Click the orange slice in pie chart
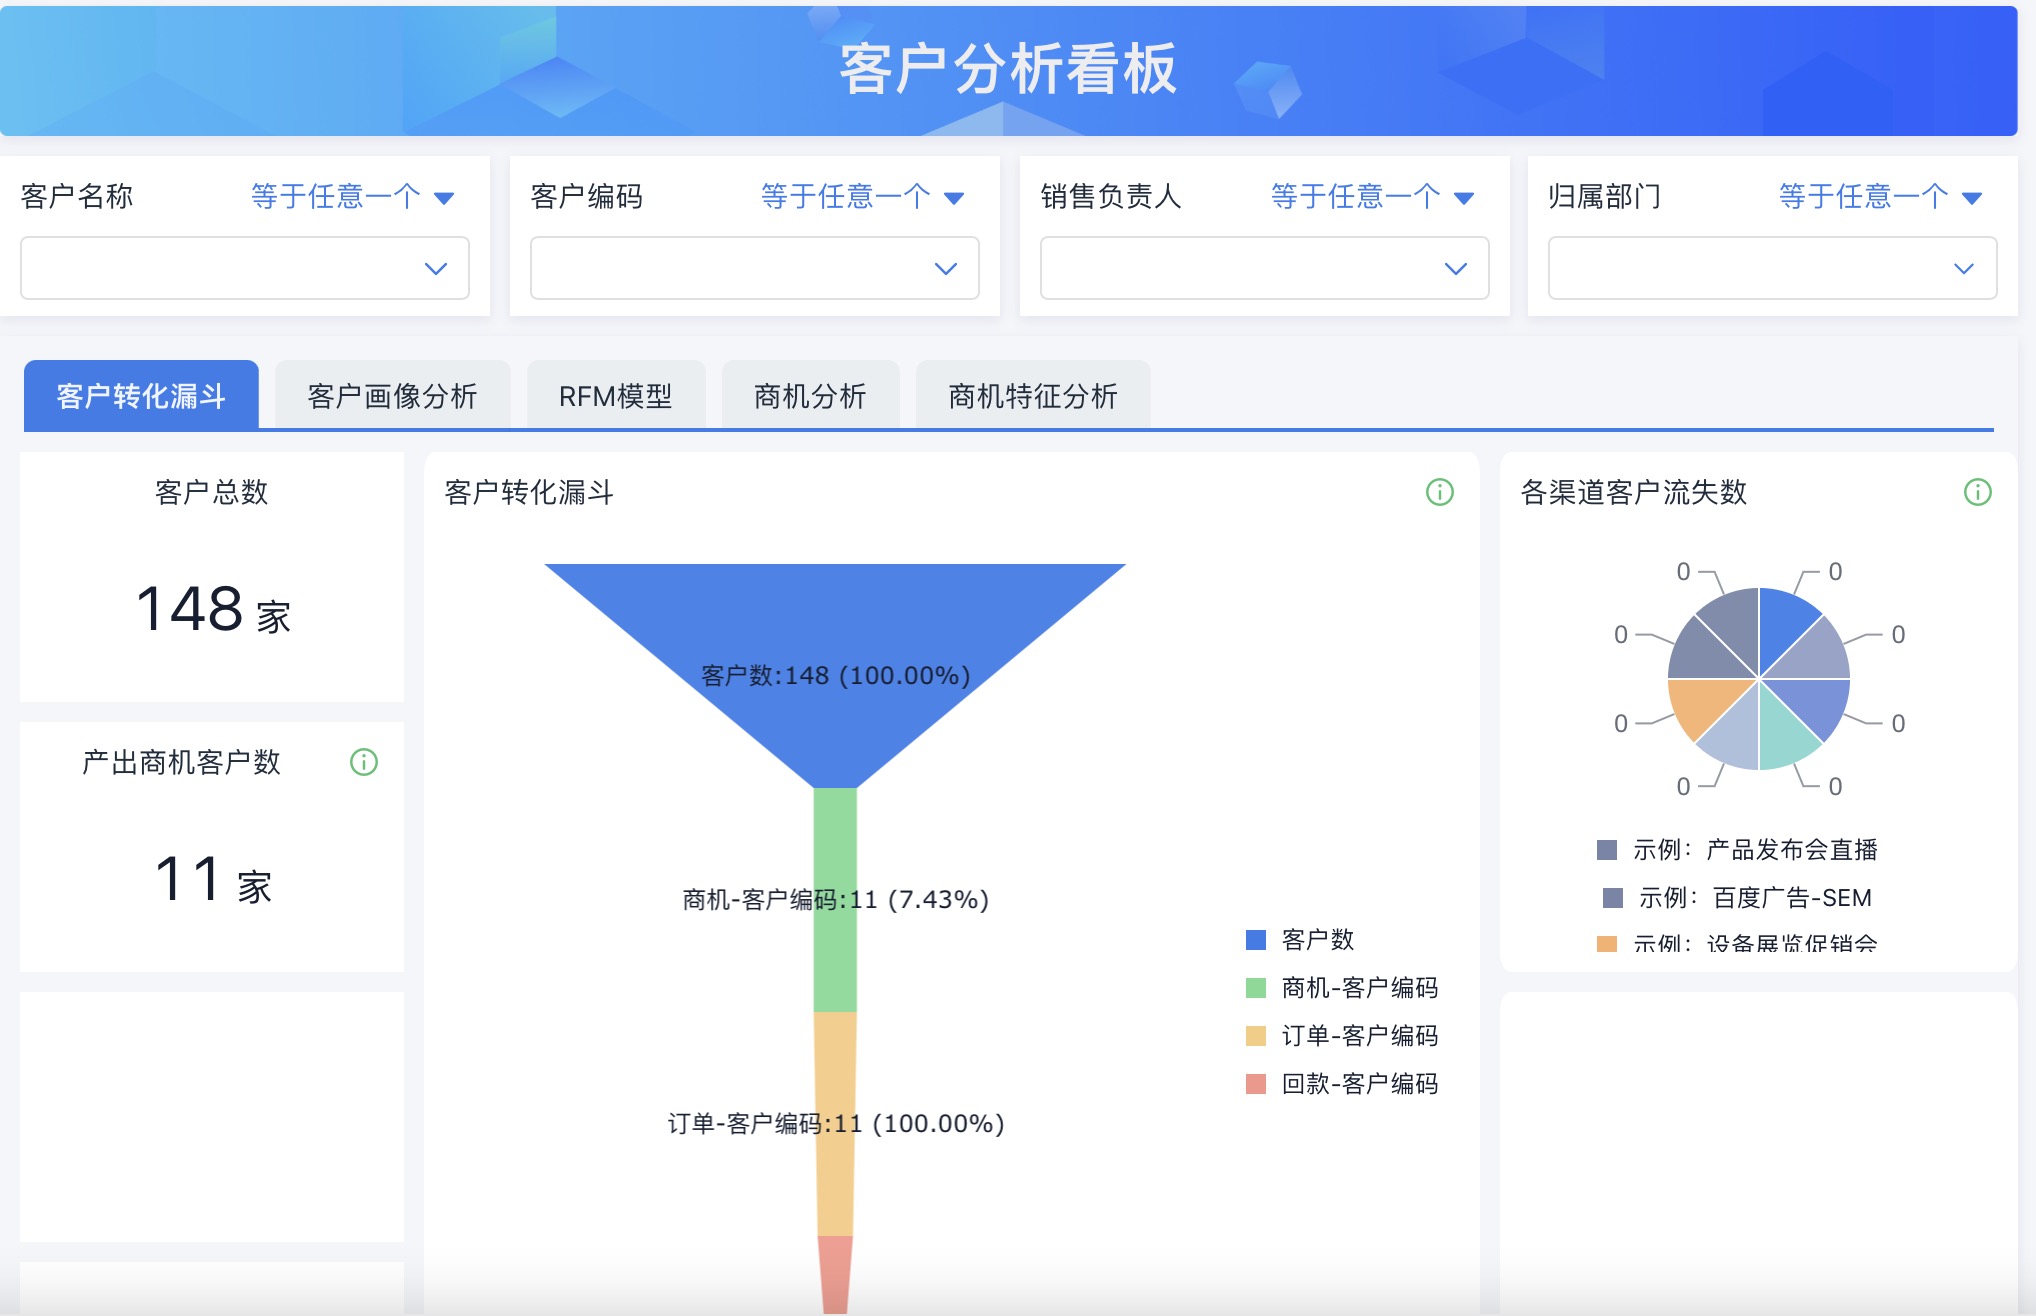This screenshot has width=2036, height=1316. [x=1705, y=702]
